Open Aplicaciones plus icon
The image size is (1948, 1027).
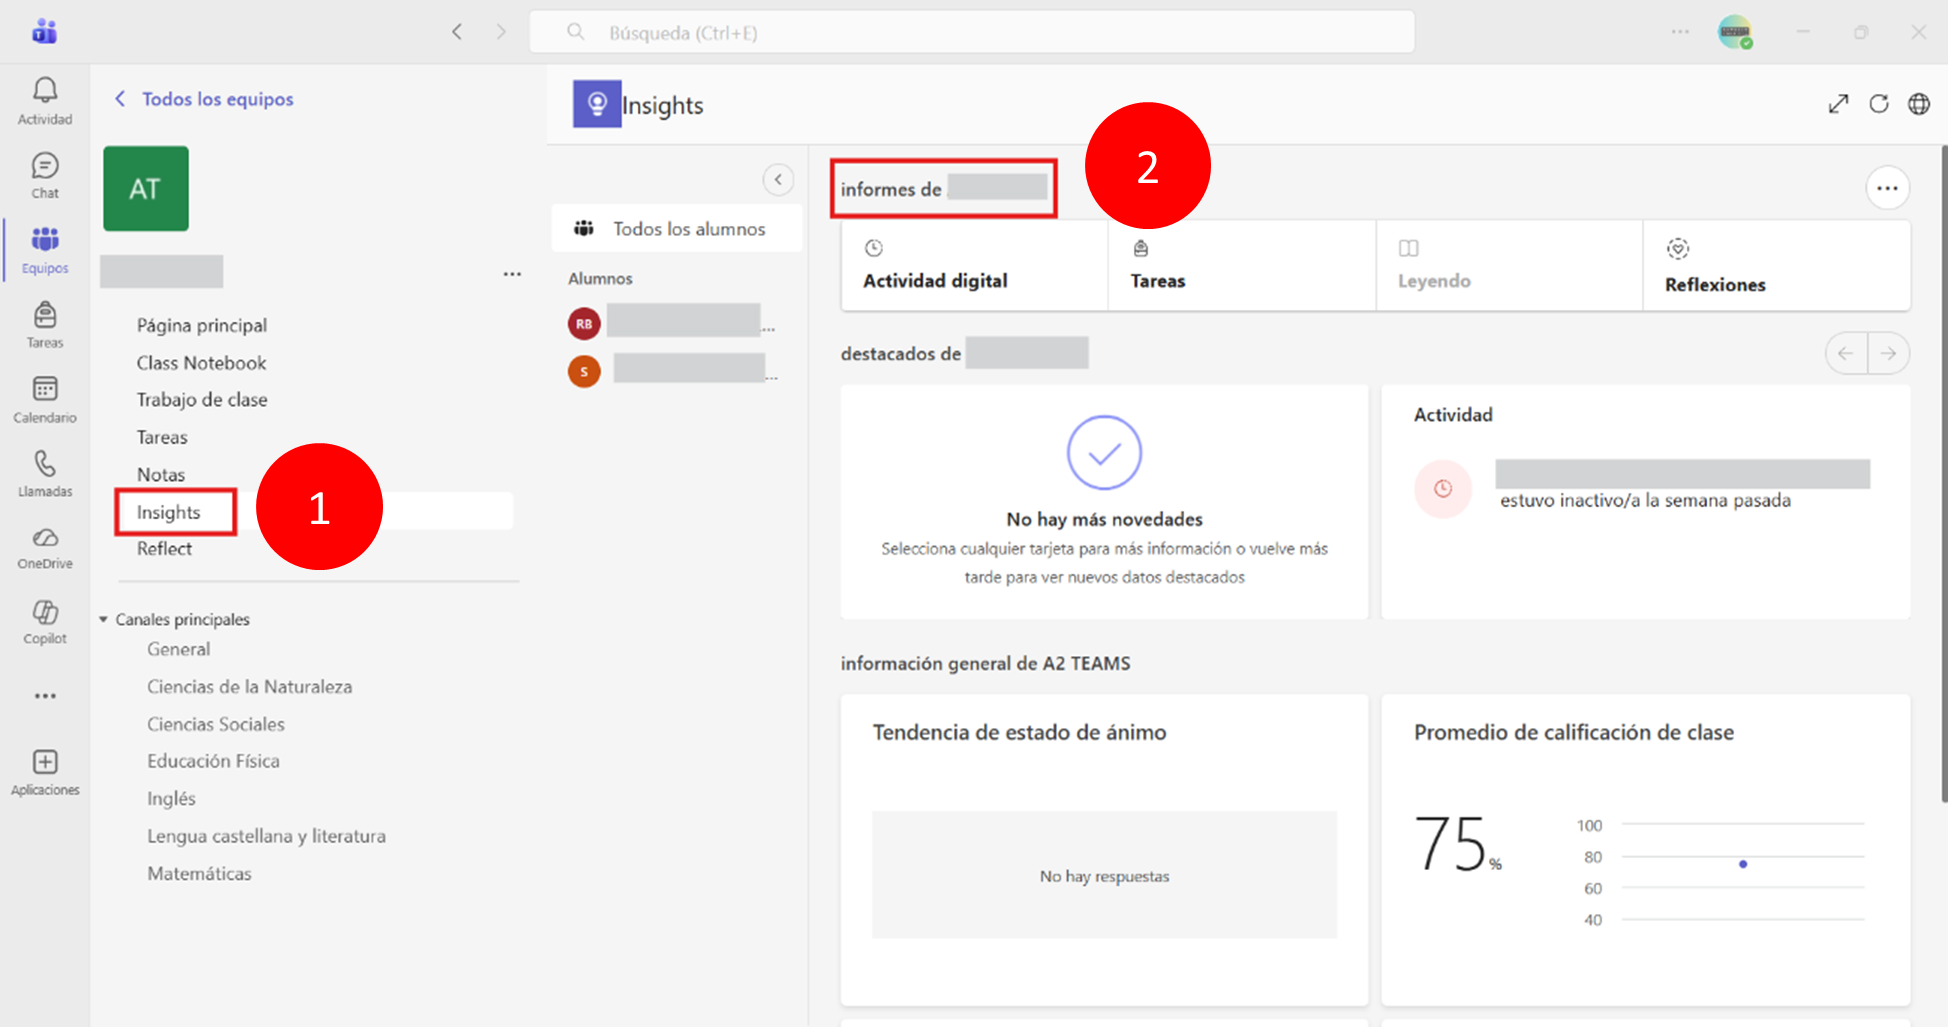point(45,773)
